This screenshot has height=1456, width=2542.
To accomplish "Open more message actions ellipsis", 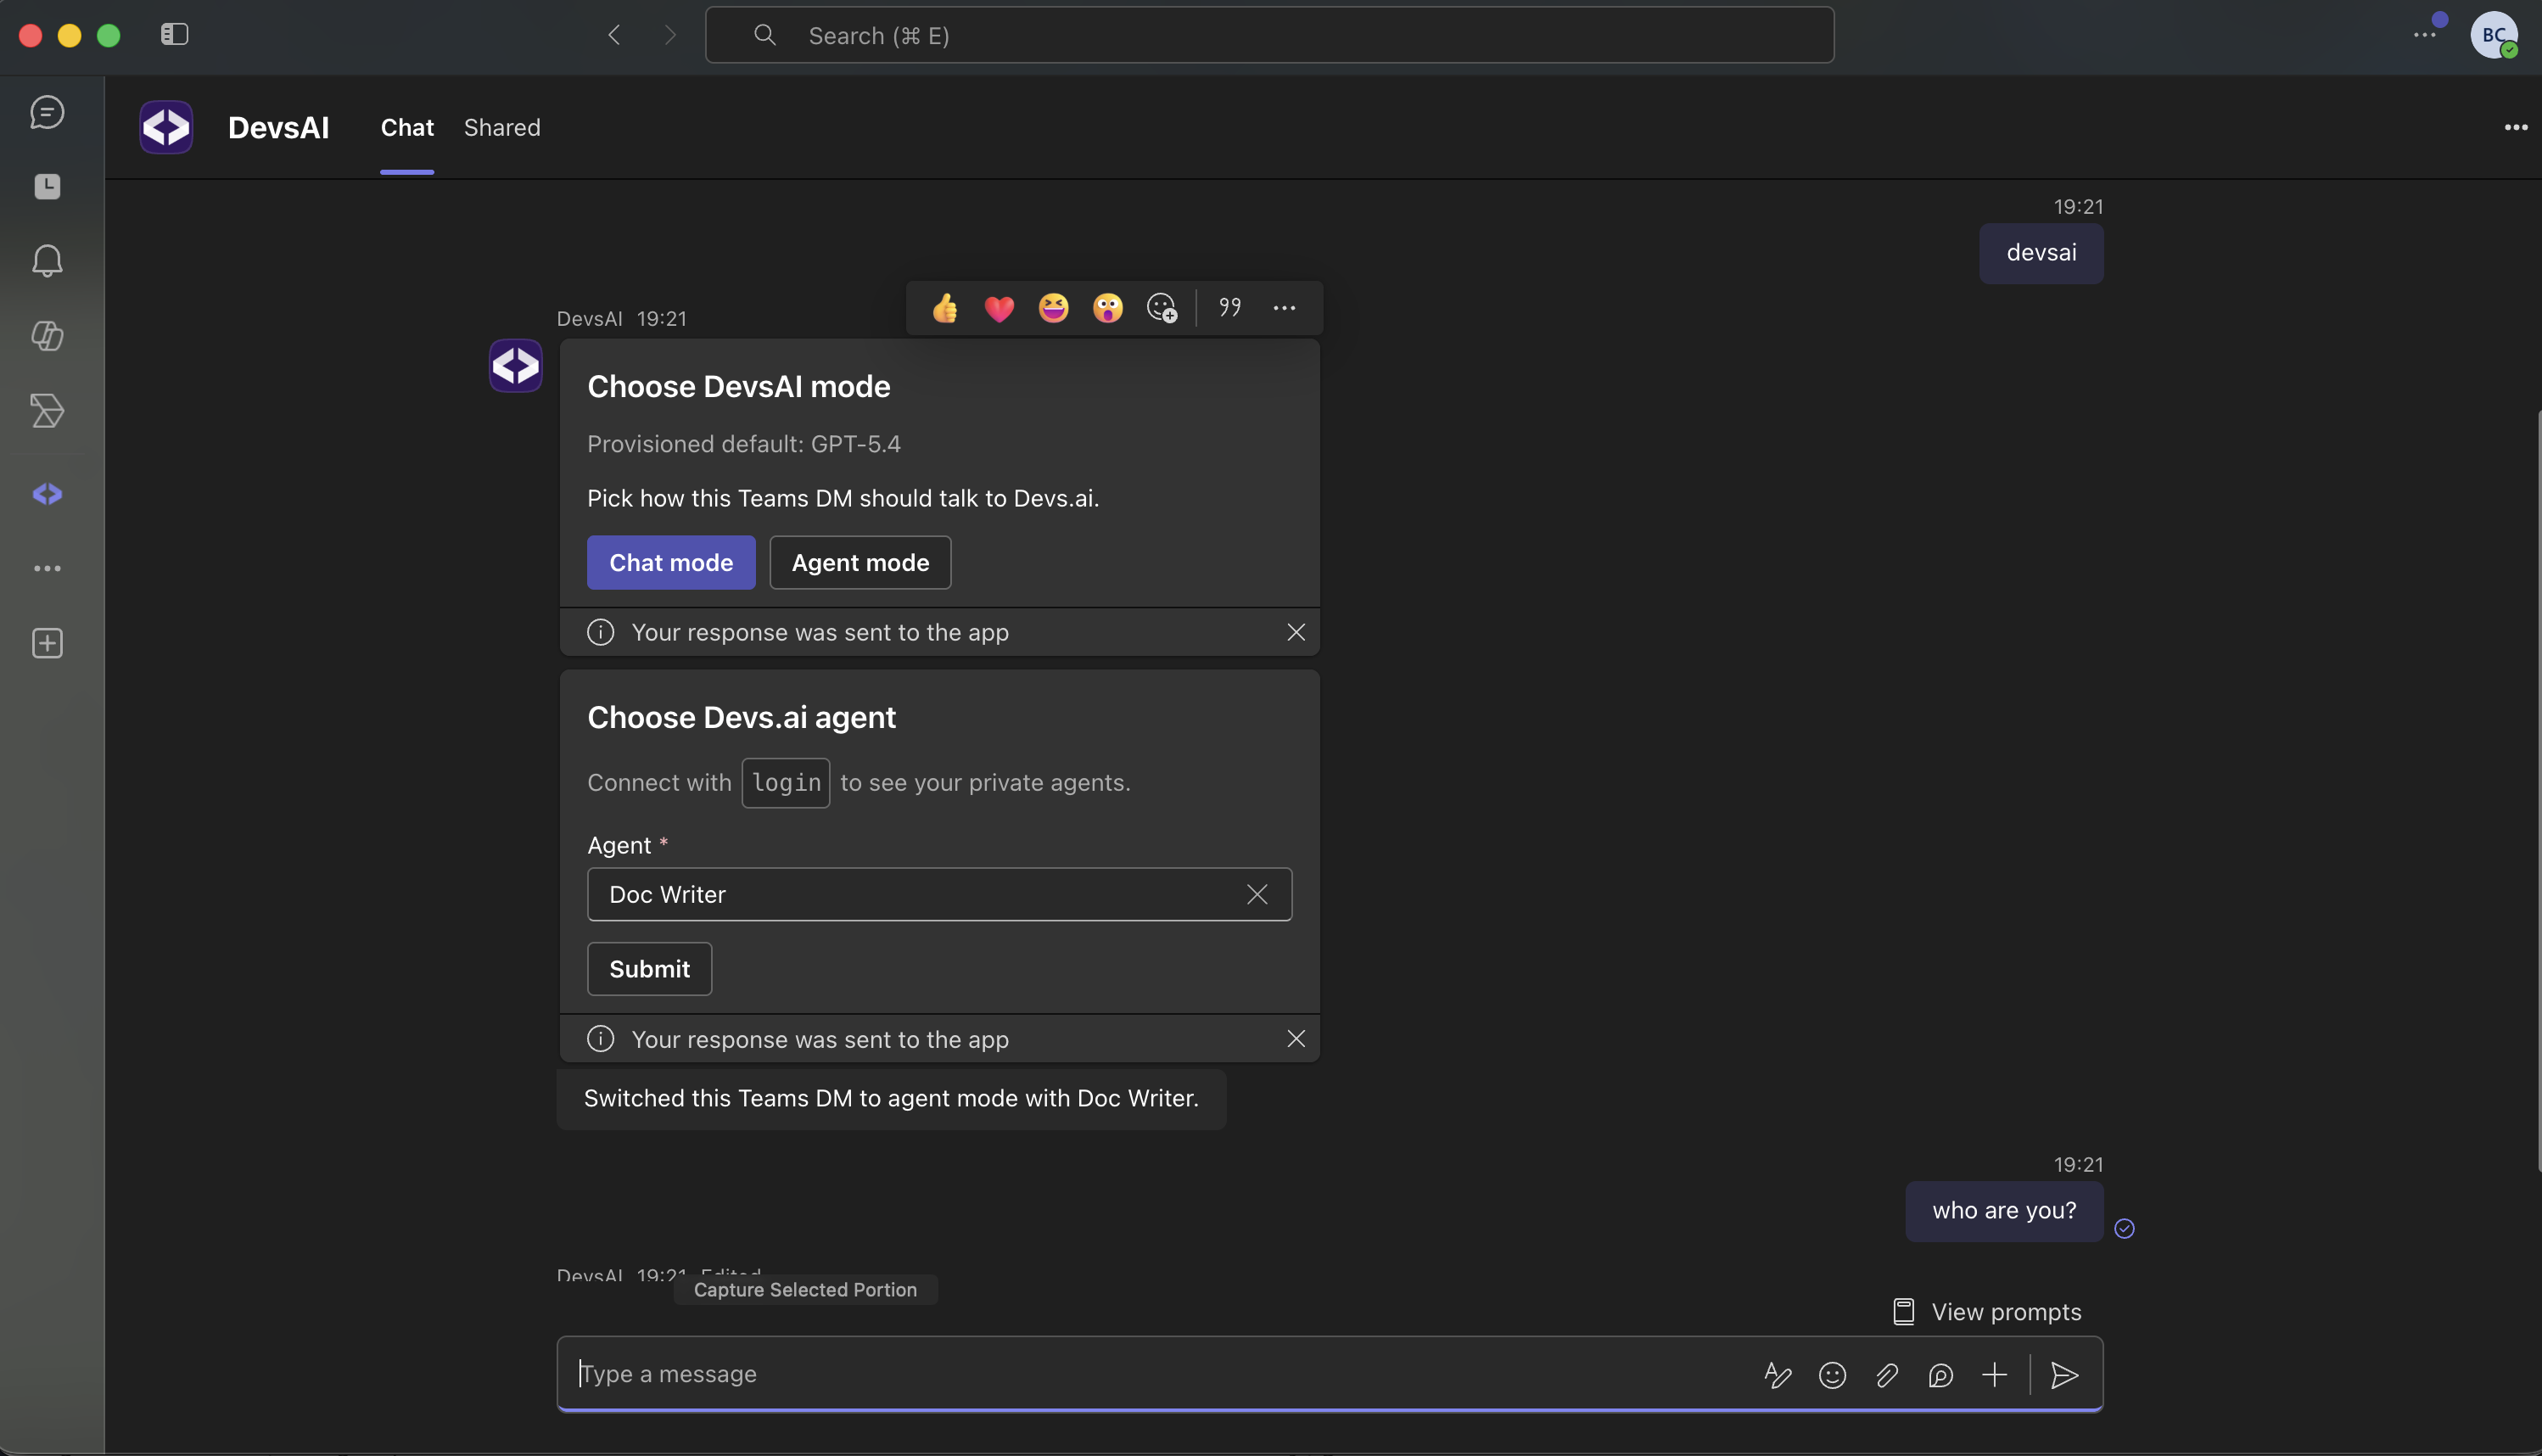I will (1284, 308).
